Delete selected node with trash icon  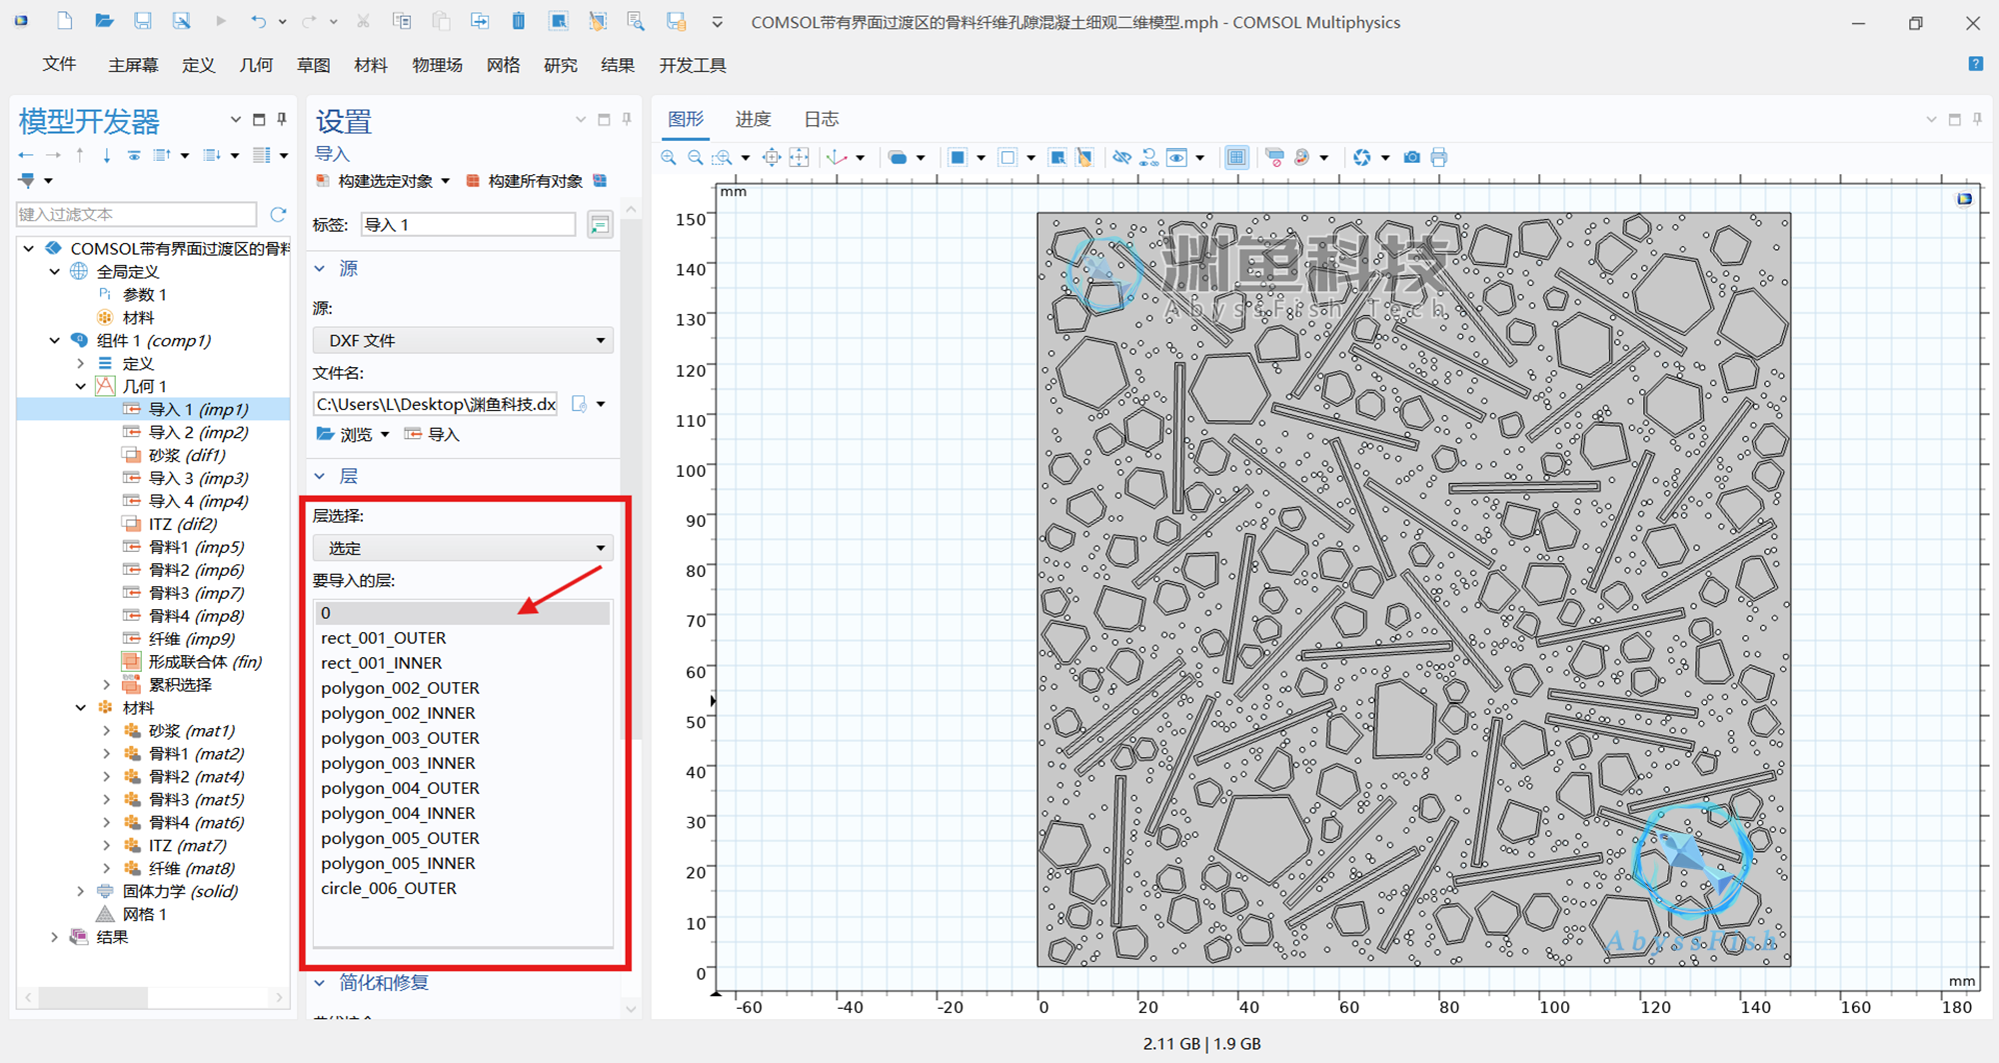coord(518,21)
